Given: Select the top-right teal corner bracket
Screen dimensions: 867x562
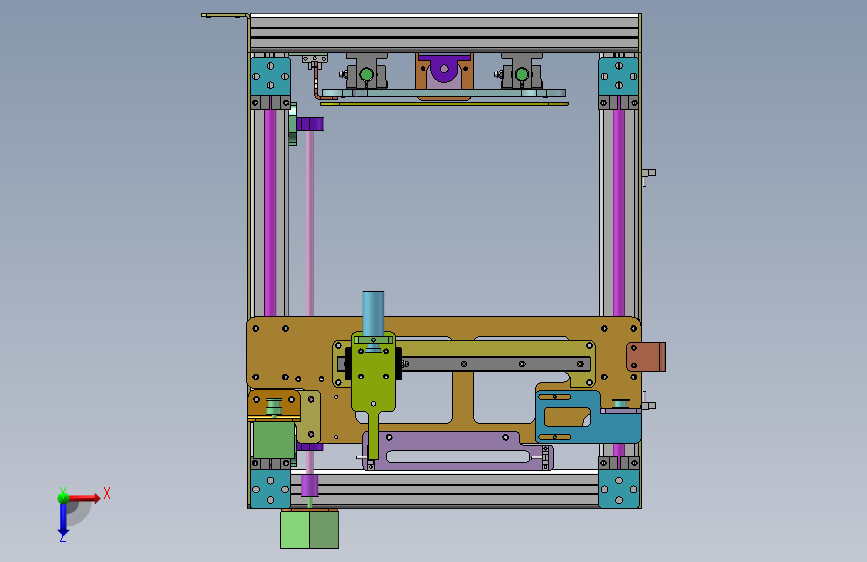Looking at the screenshot, I should click(619, 76).
